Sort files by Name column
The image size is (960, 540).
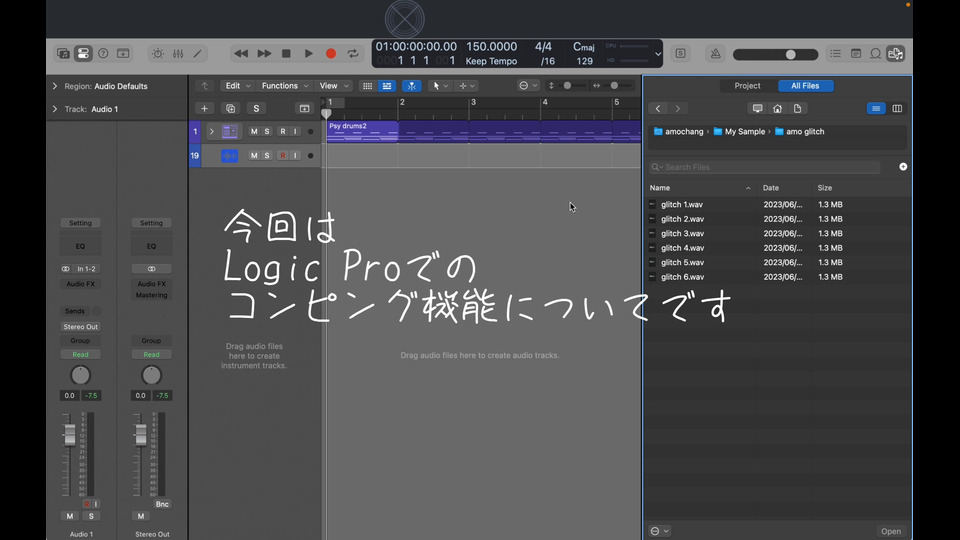pos(700,188)
